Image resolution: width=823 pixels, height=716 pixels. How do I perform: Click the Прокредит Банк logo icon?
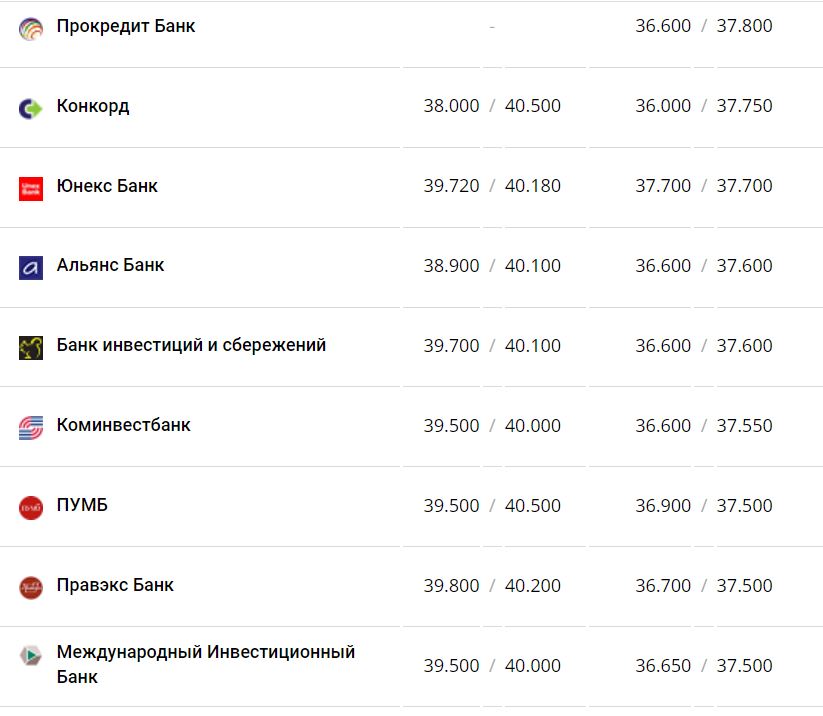(x=31, y=26)
